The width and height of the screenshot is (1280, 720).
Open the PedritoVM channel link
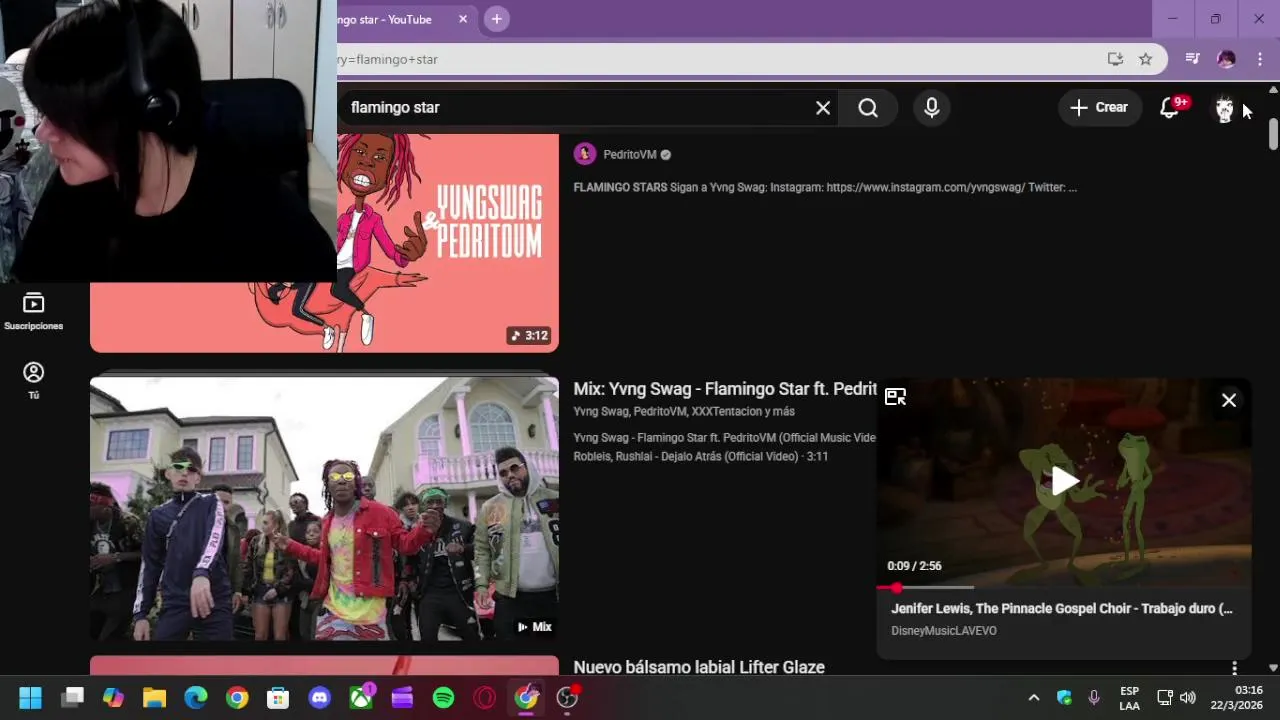coord(629,155)
